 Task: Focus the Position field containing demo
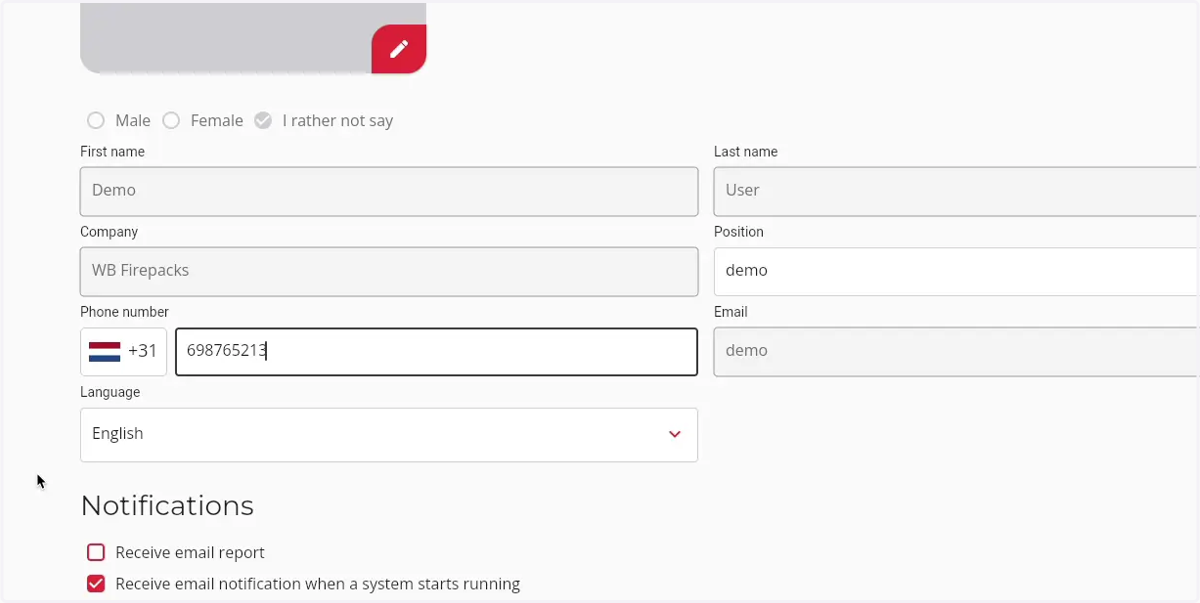pyautogui.click(x=956, y=271)
